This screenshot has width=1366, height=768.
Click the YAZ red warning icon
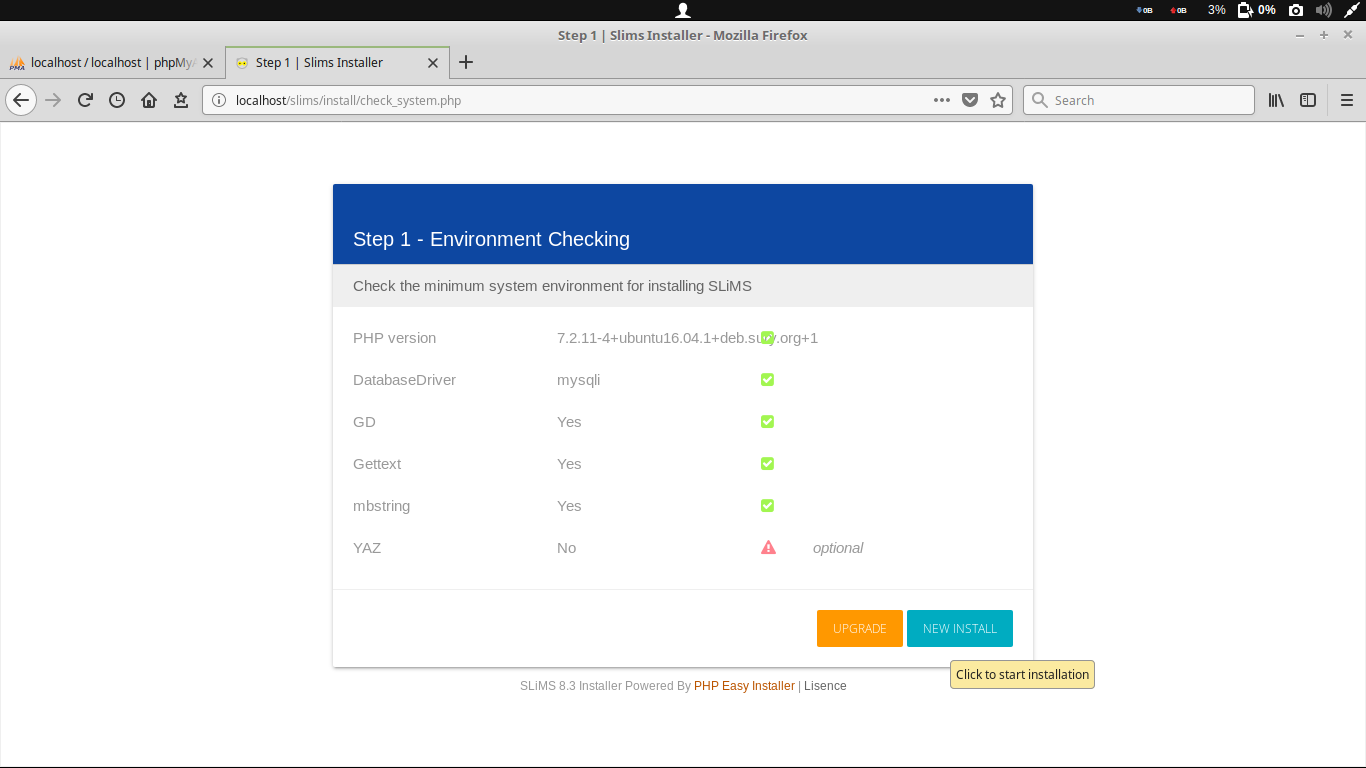pos(768,547)
